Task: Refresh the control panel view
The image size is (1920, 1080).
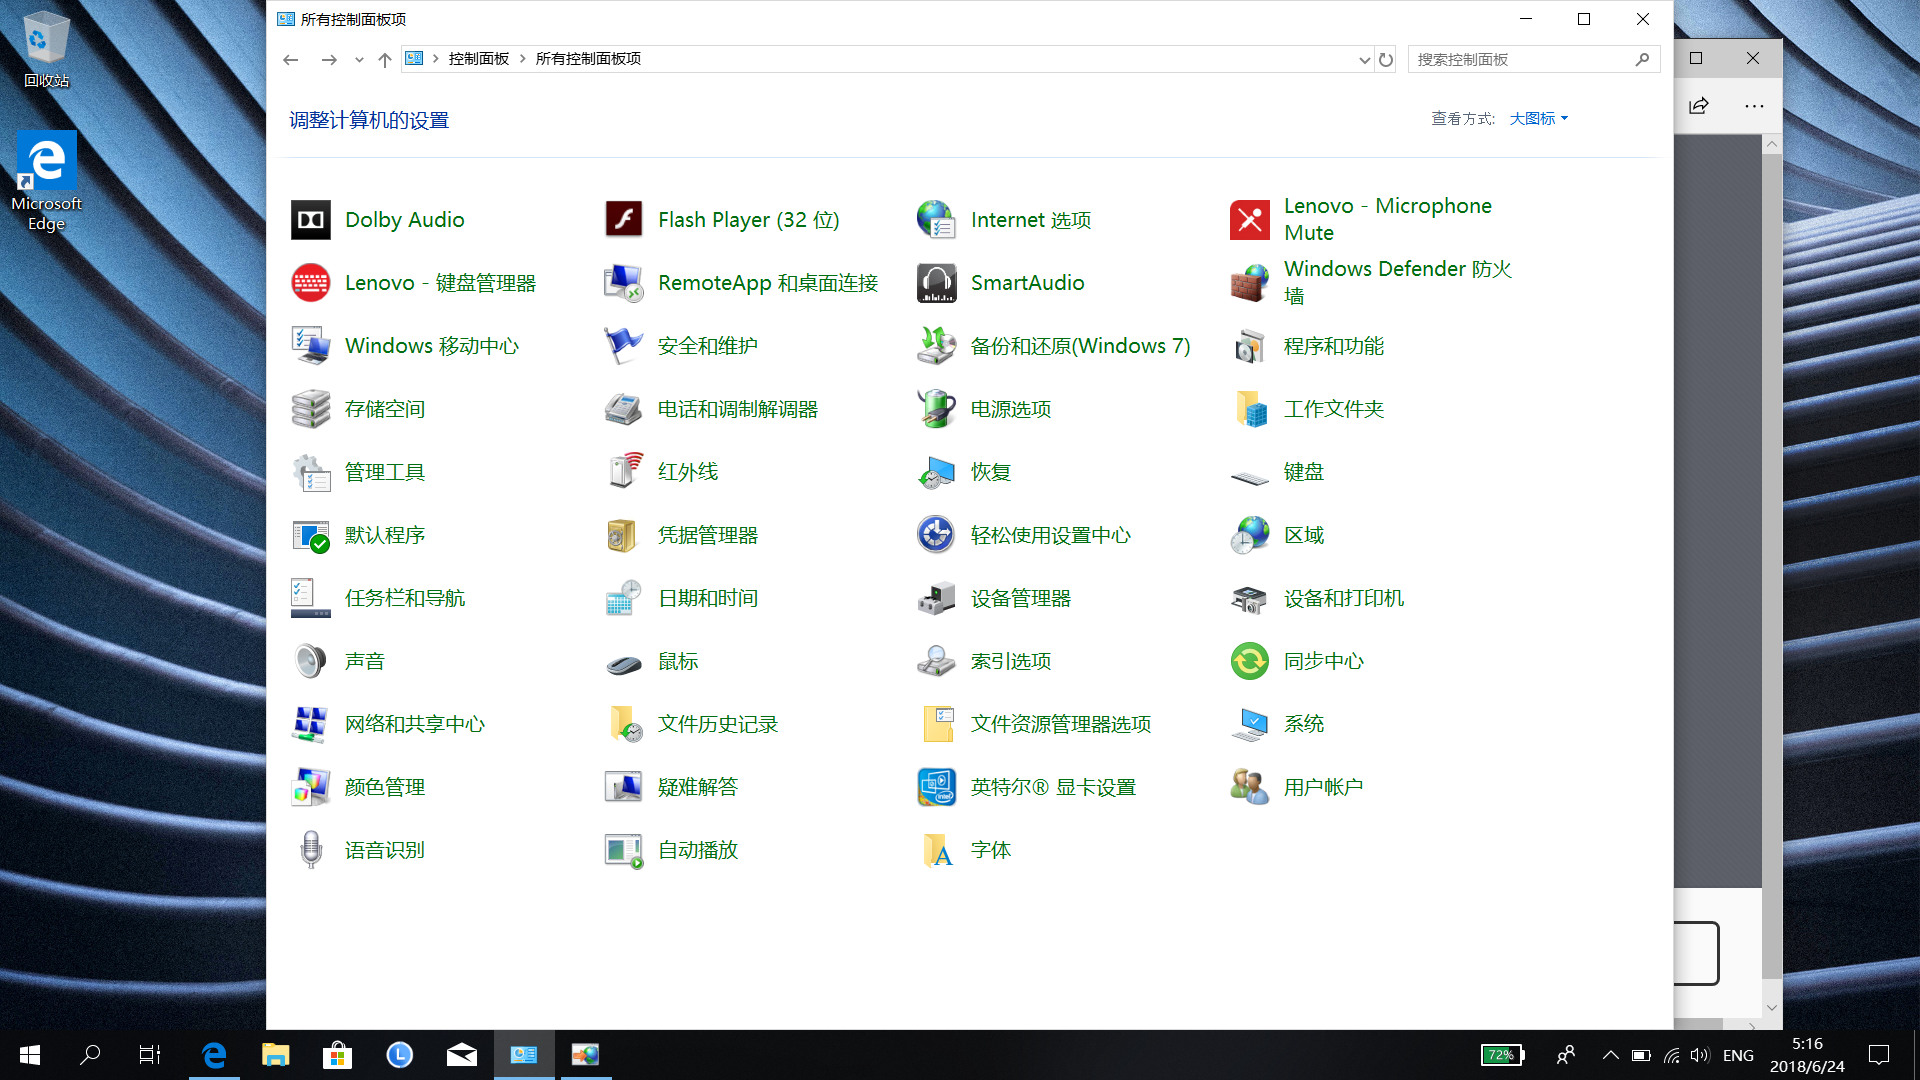Action: tap(1386, 60)
